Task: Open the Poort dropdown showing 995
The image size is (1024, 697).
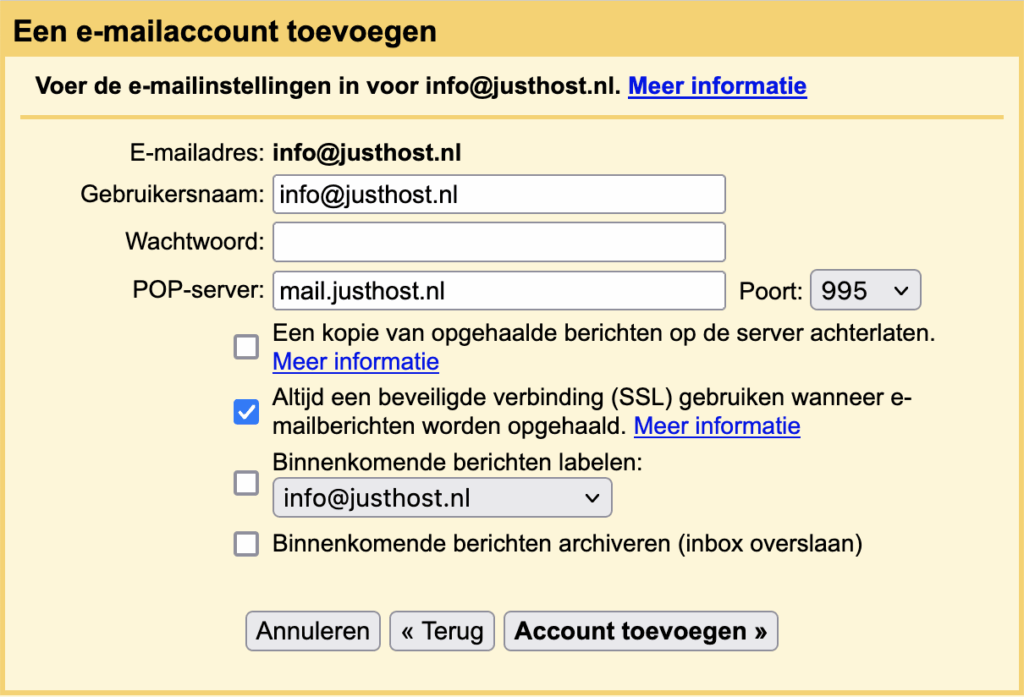Action: (x=865, y=290)
